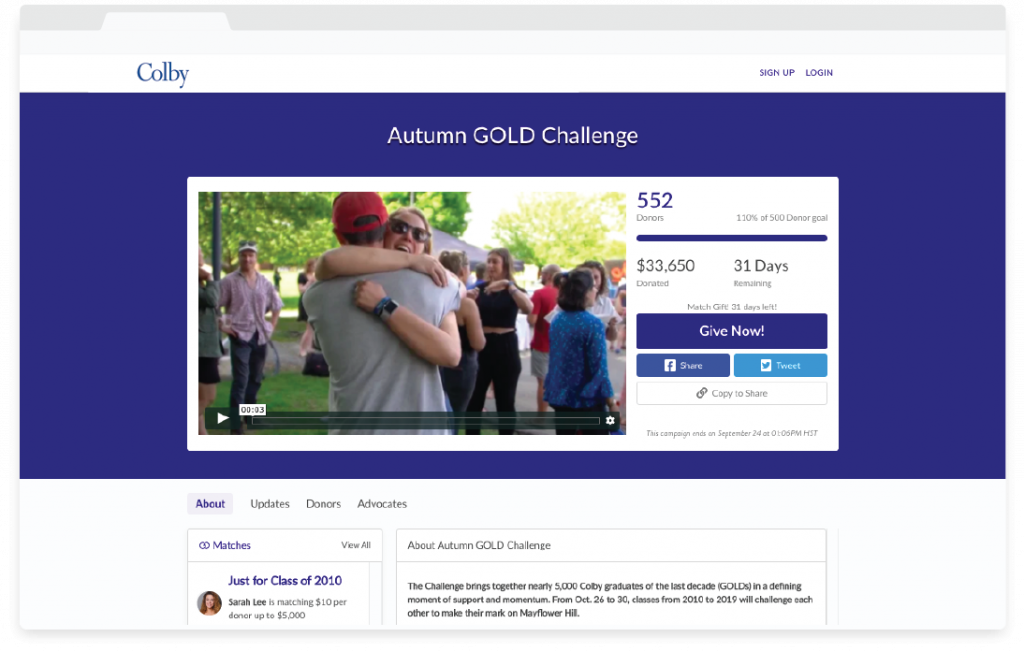
Task: Click the donor goal progress bar
Action: 731,238
